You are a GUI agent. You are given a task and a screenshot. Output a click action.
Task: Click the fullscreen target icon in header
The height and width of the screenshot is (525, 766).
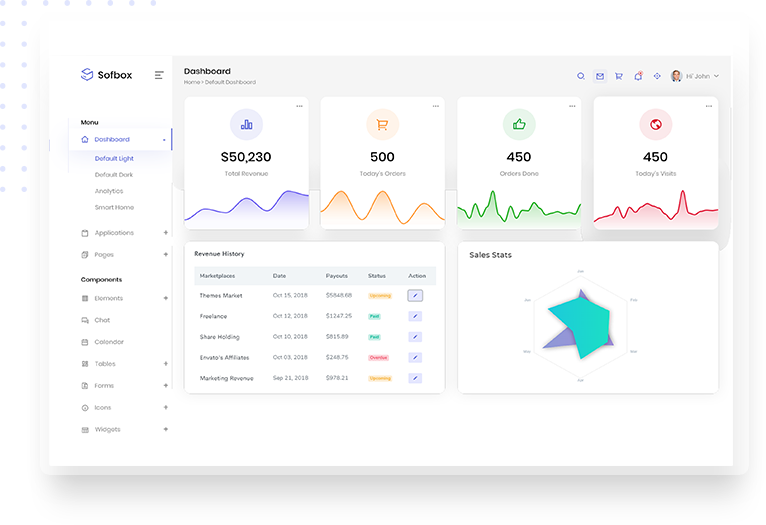click(x=657, y=76)
